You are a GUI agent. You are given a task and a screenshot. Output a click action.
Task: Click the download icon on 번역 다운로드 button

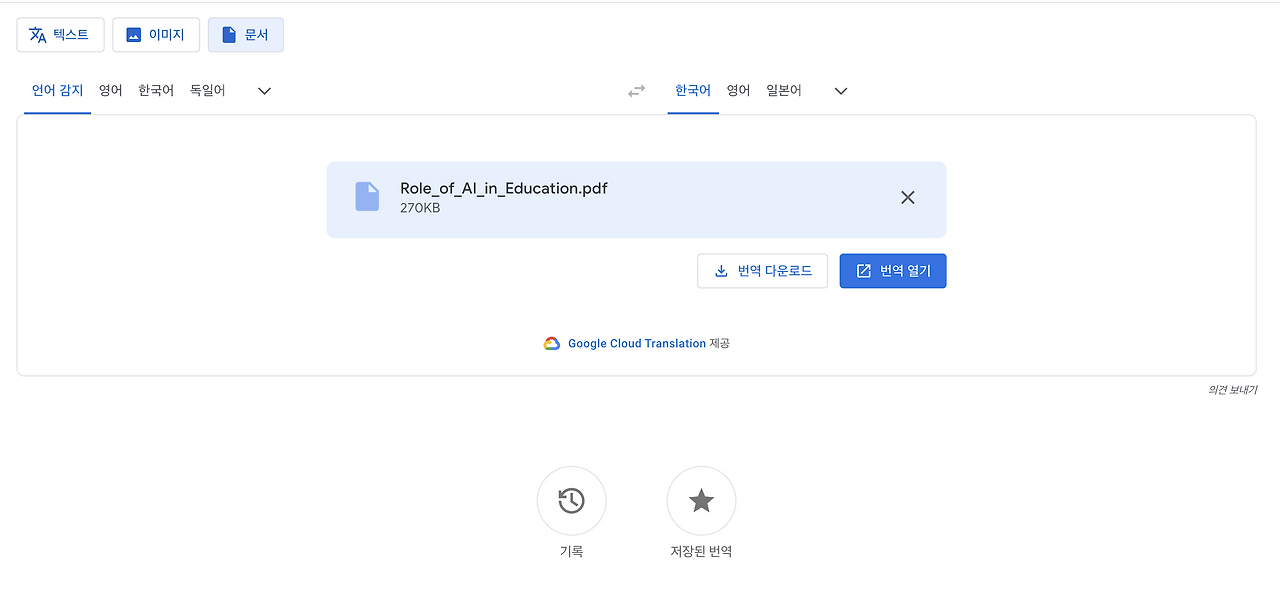pyautogui.click(x=721, y=270)
